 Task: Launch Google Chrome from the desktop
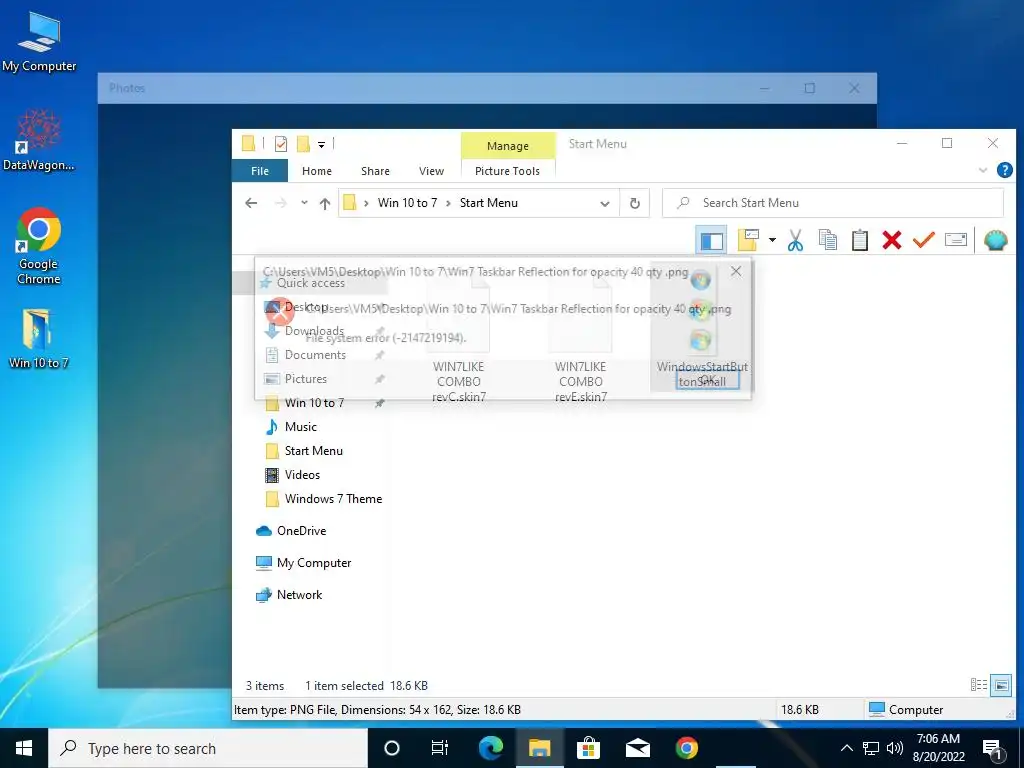pyautogui.click(x=39, y=246)
